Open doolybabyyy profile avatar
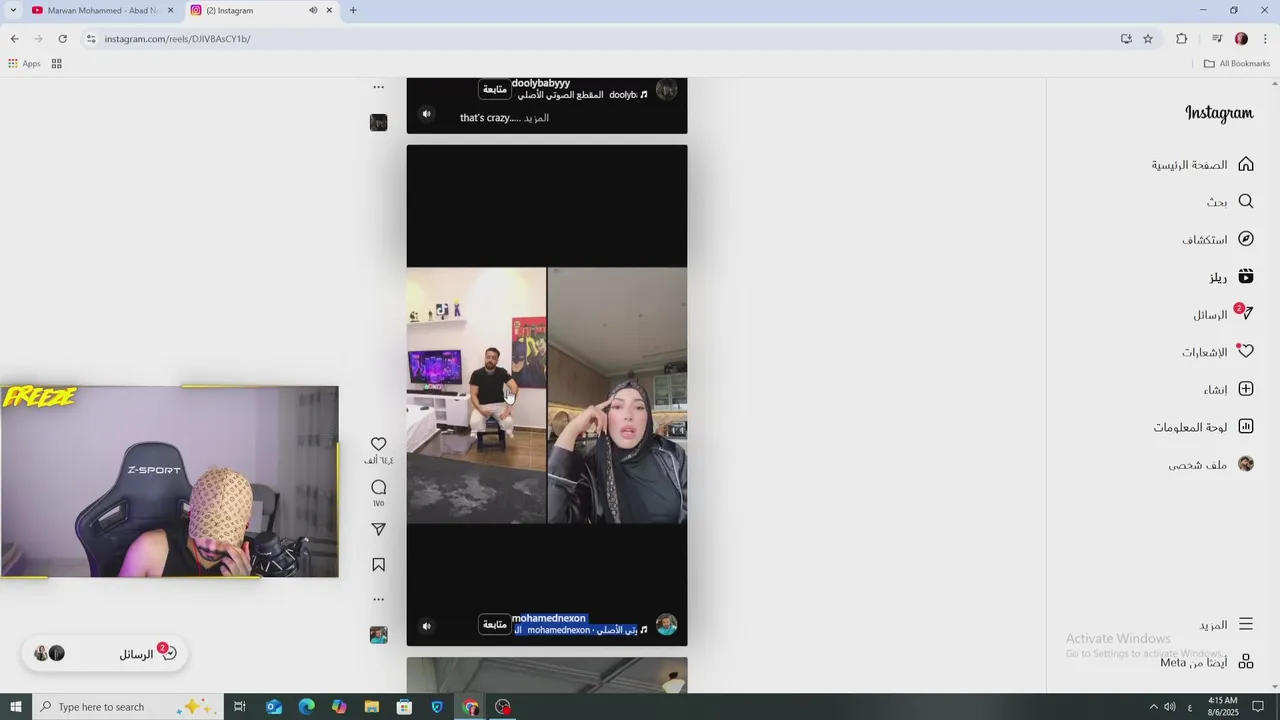The width and height of the screenshot is (1280, 720). 666,89
